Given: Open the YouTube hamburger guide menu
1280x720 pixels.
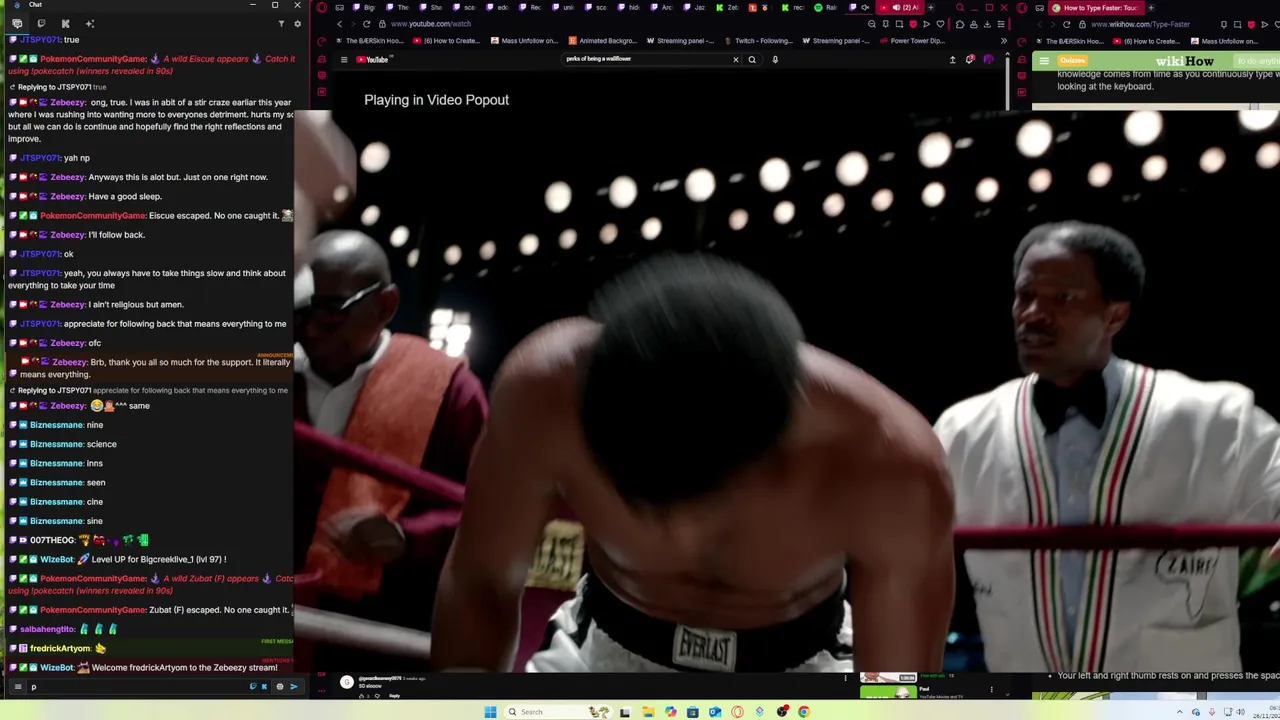Looking at the screenshot, I should (343, 59).
